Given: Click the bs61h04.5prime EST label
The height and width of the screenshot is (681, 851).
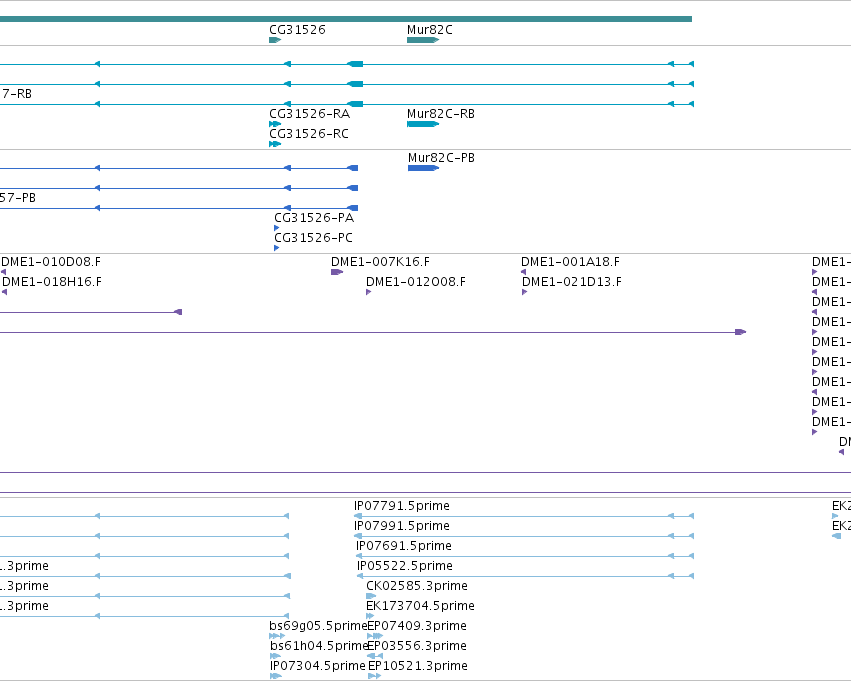Looking at the screenshot, I should point(319,646).
